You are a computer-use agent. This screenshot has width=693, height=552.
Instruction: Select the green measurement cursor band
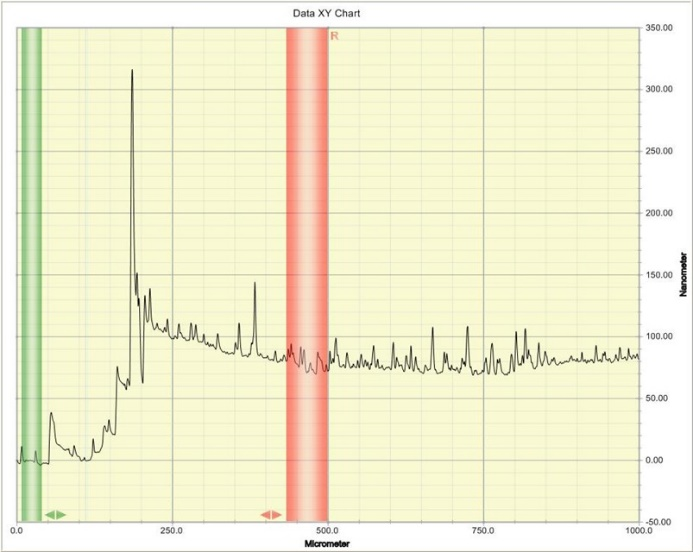32,274
